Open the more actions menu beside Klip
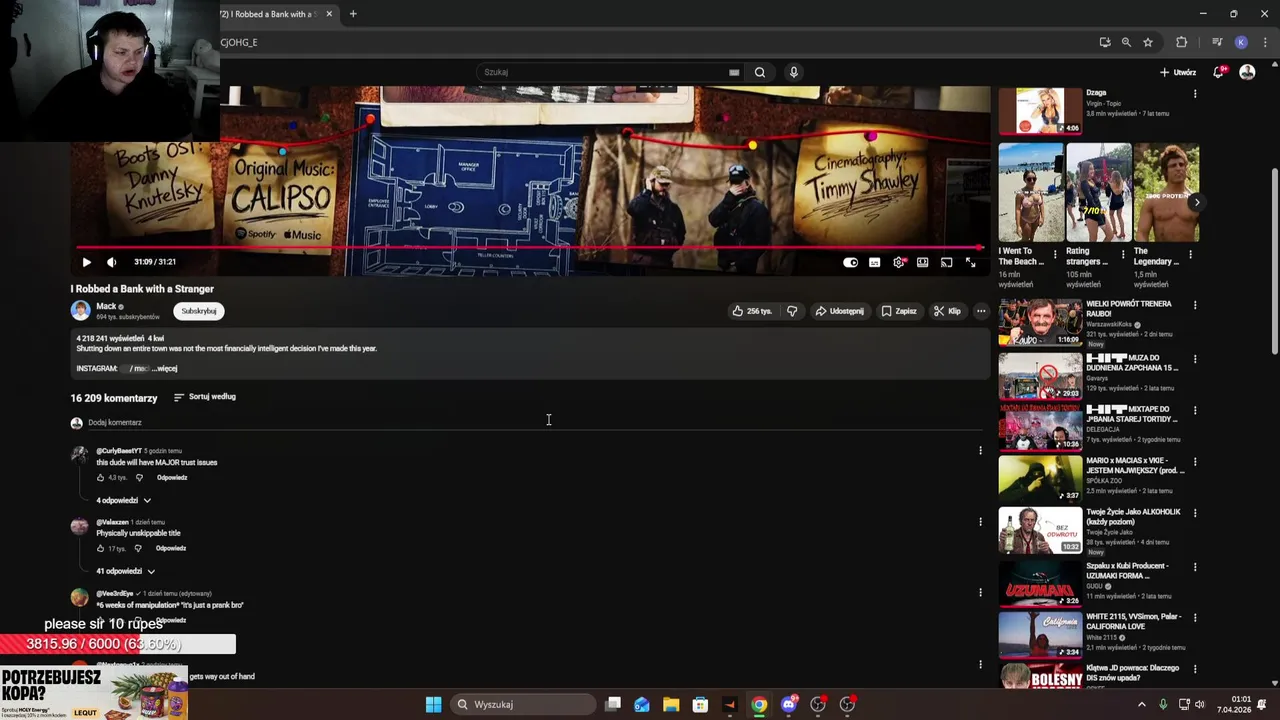The image size is (1280, 720). point(981,311)
